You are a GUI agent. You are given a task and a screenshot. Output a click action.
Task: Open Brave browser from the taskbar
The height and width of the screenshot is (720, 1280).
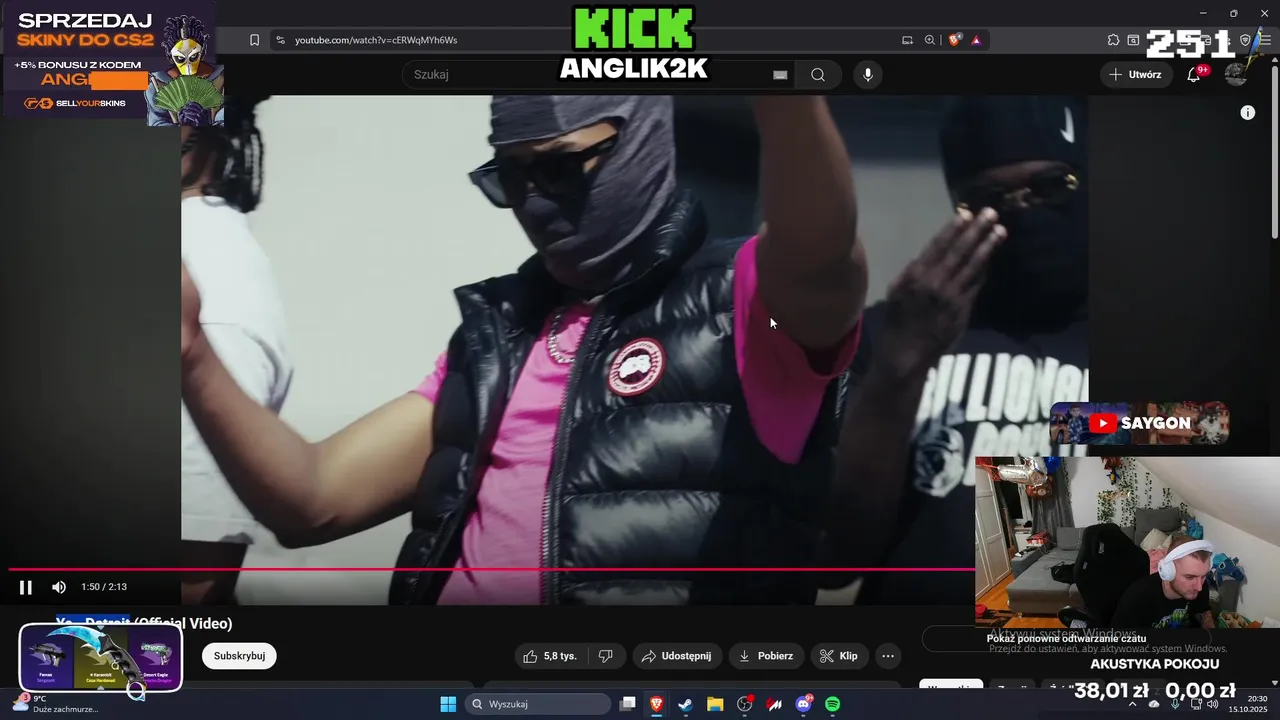[x=656, y=704]
